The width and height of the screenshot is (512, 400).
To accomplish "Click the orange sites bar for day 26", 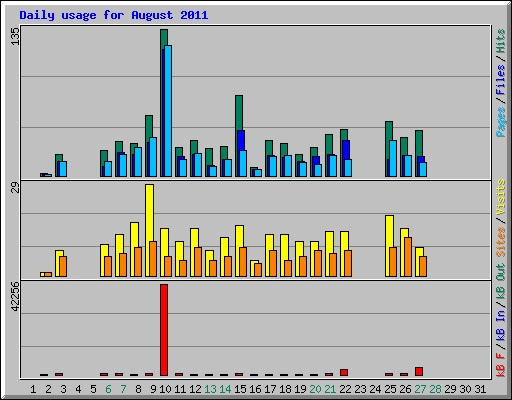I will coord(408,257).
